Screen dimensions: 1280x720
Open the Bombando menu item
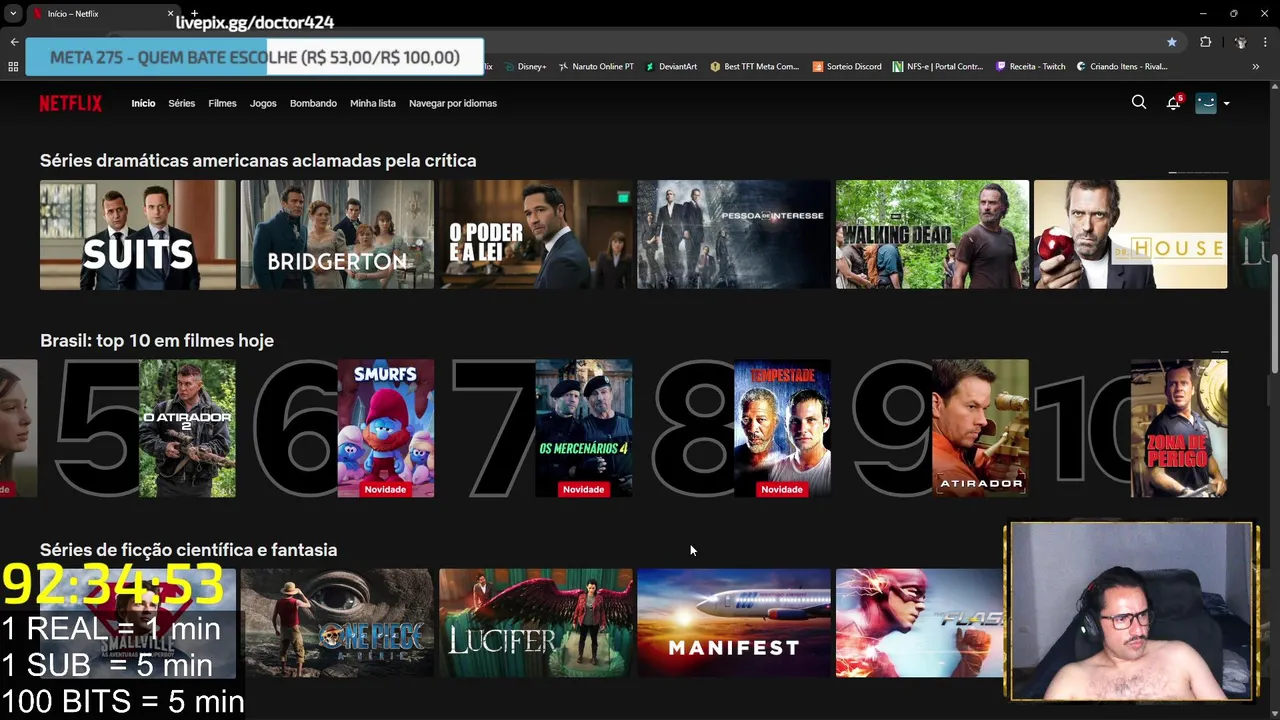click(313, 103)
